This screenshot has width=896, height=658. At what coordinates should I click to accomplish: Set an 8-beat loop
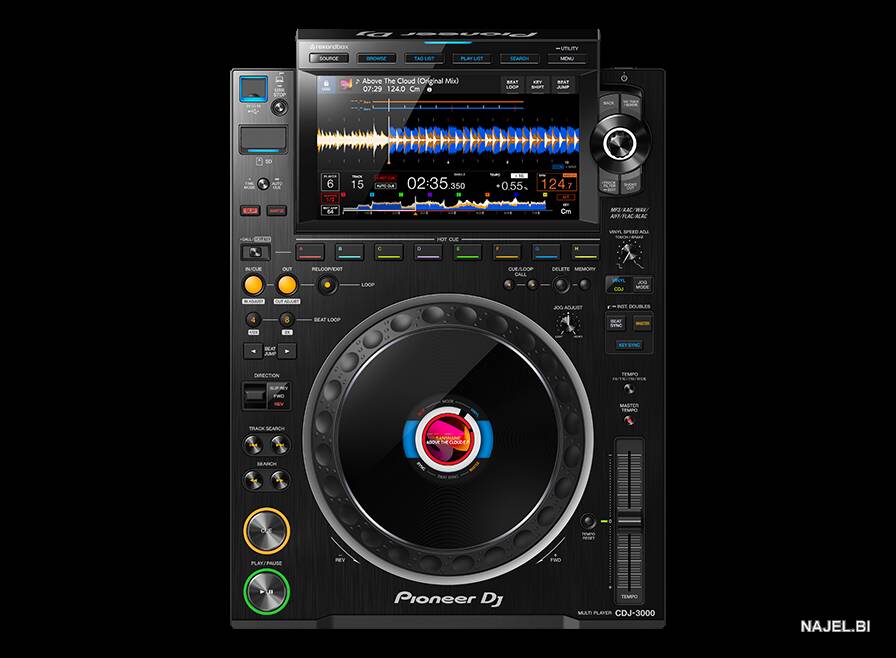coord(287,320)
